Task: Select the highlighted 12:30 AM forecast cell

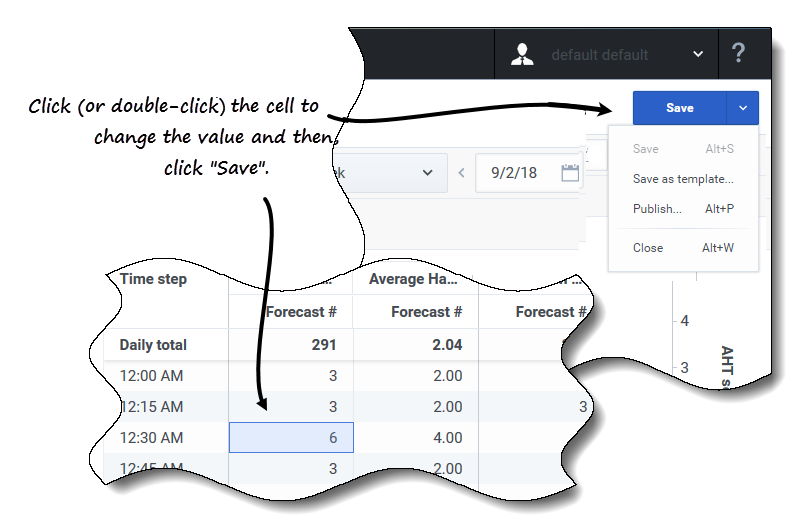Action: [291, 438]
